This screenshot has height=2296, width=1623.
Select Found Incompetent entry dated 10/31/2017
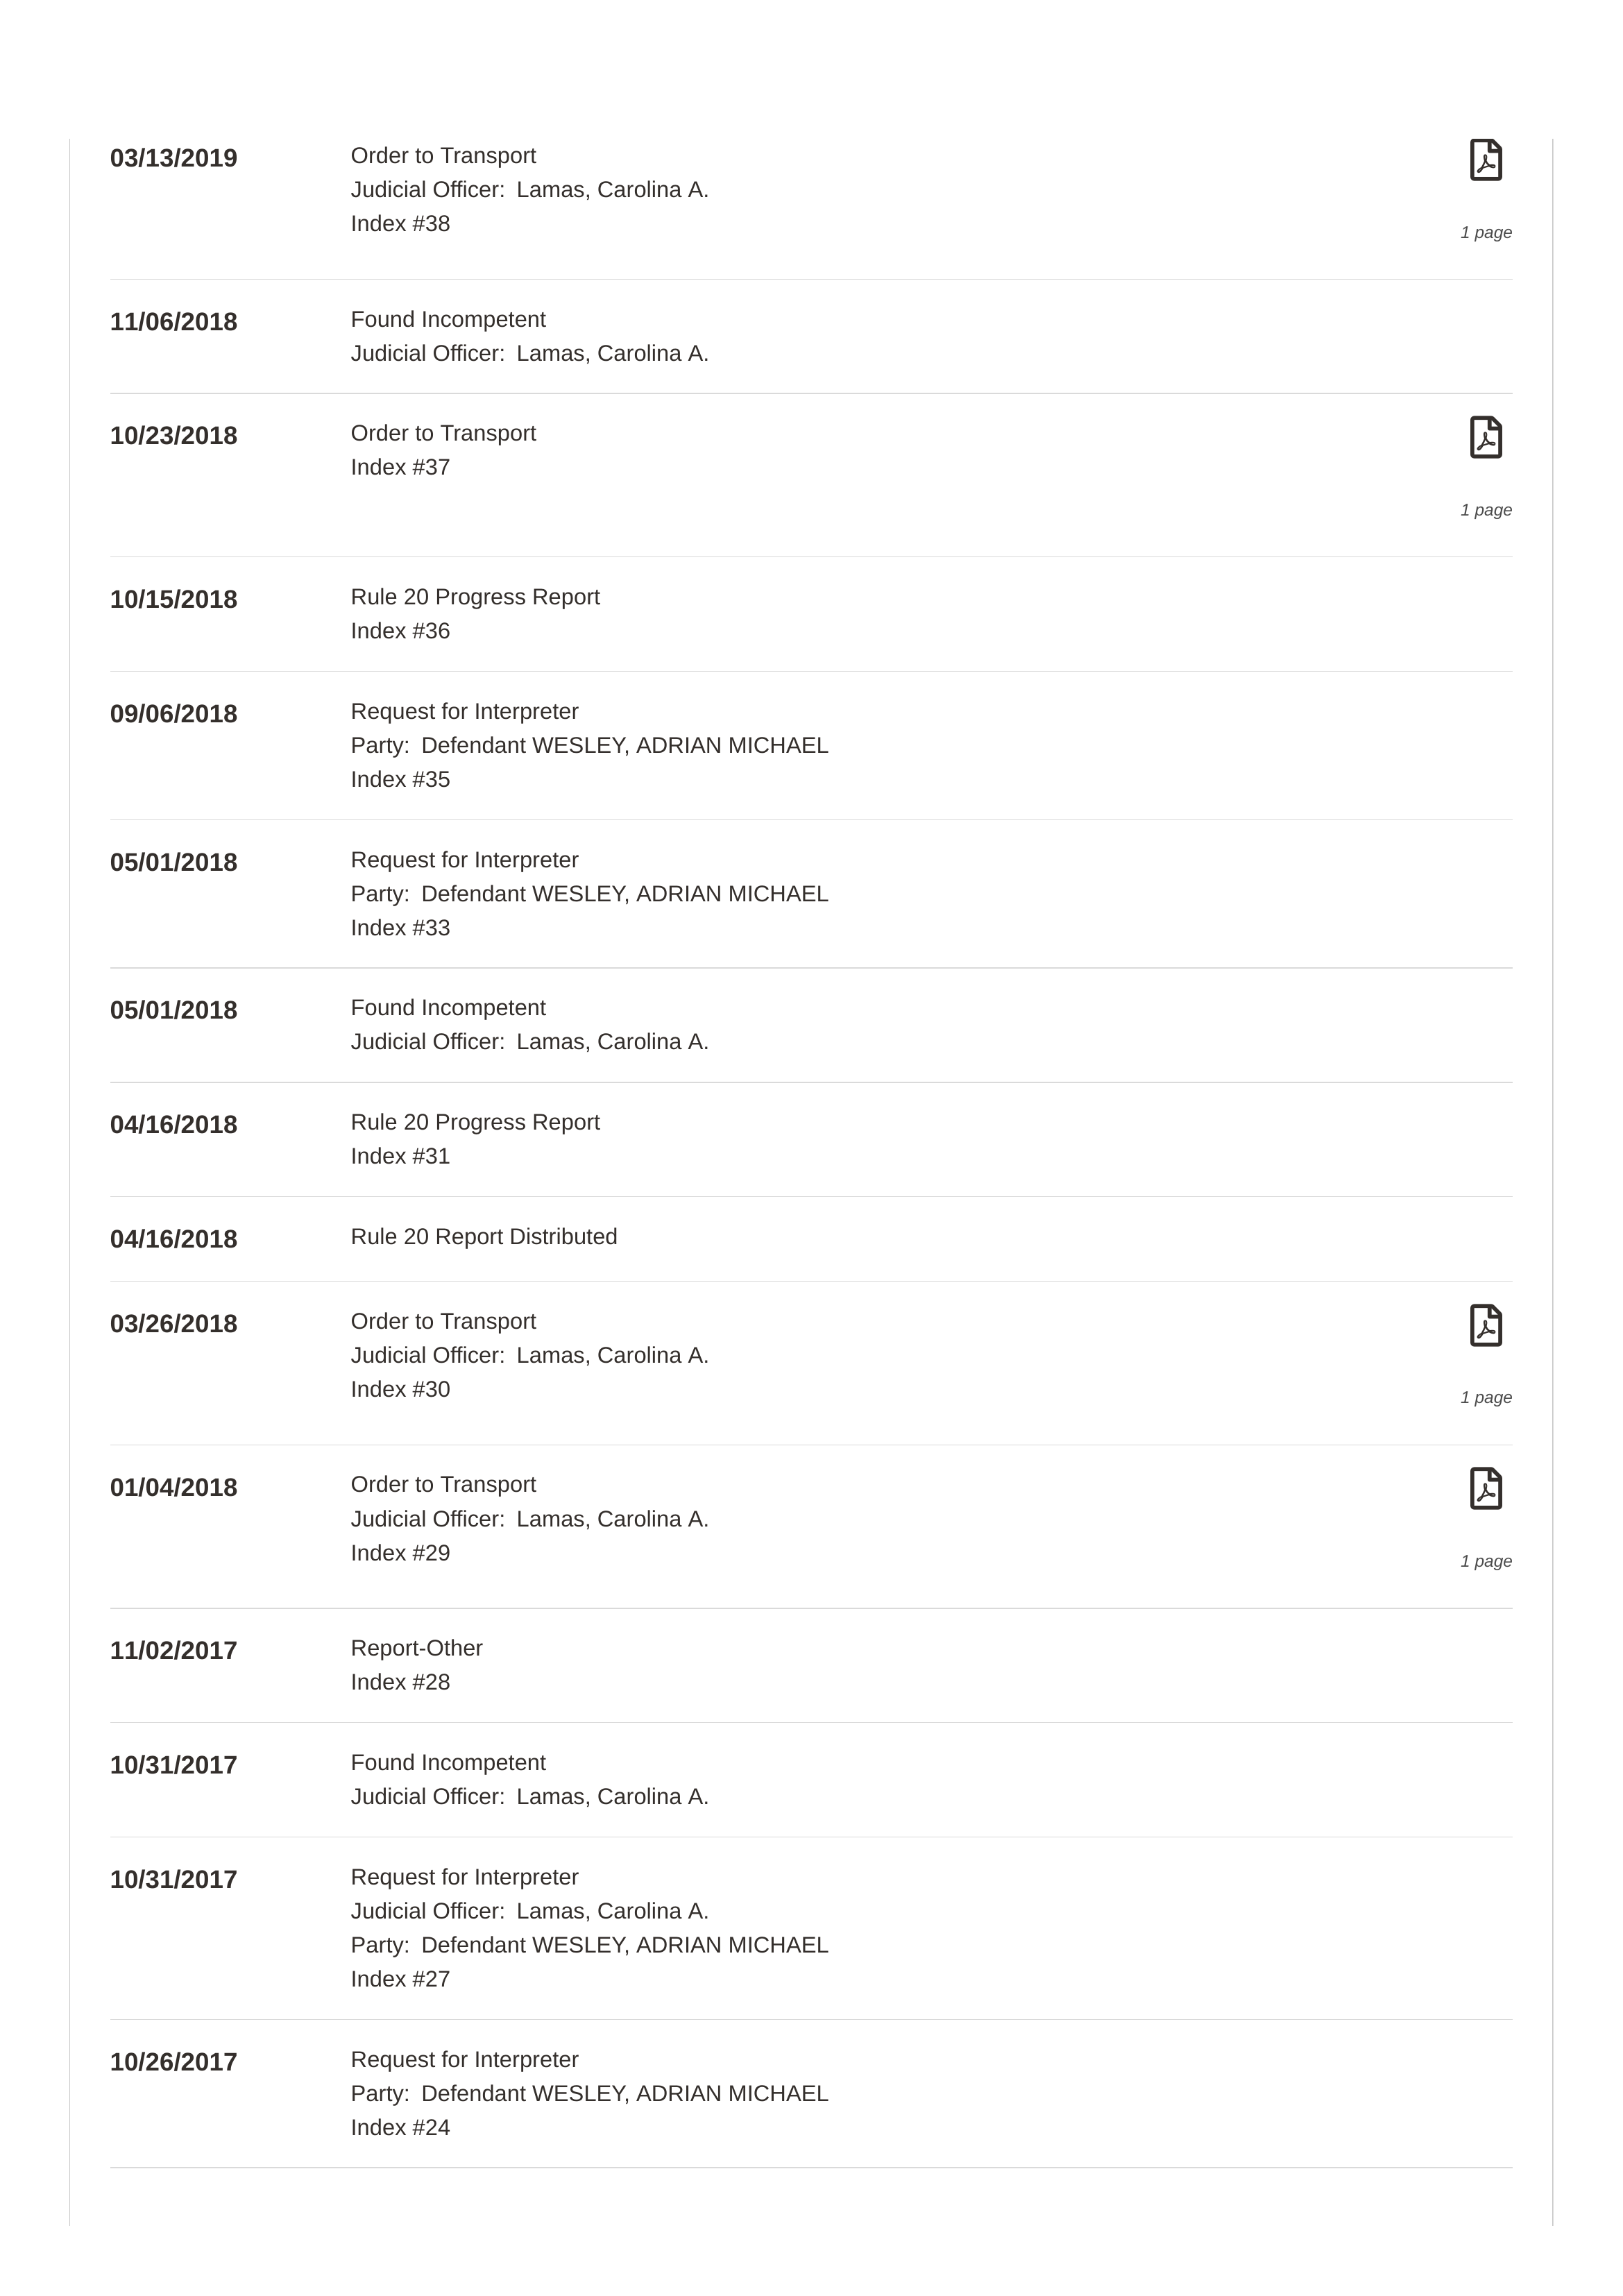coord(811,1780)
